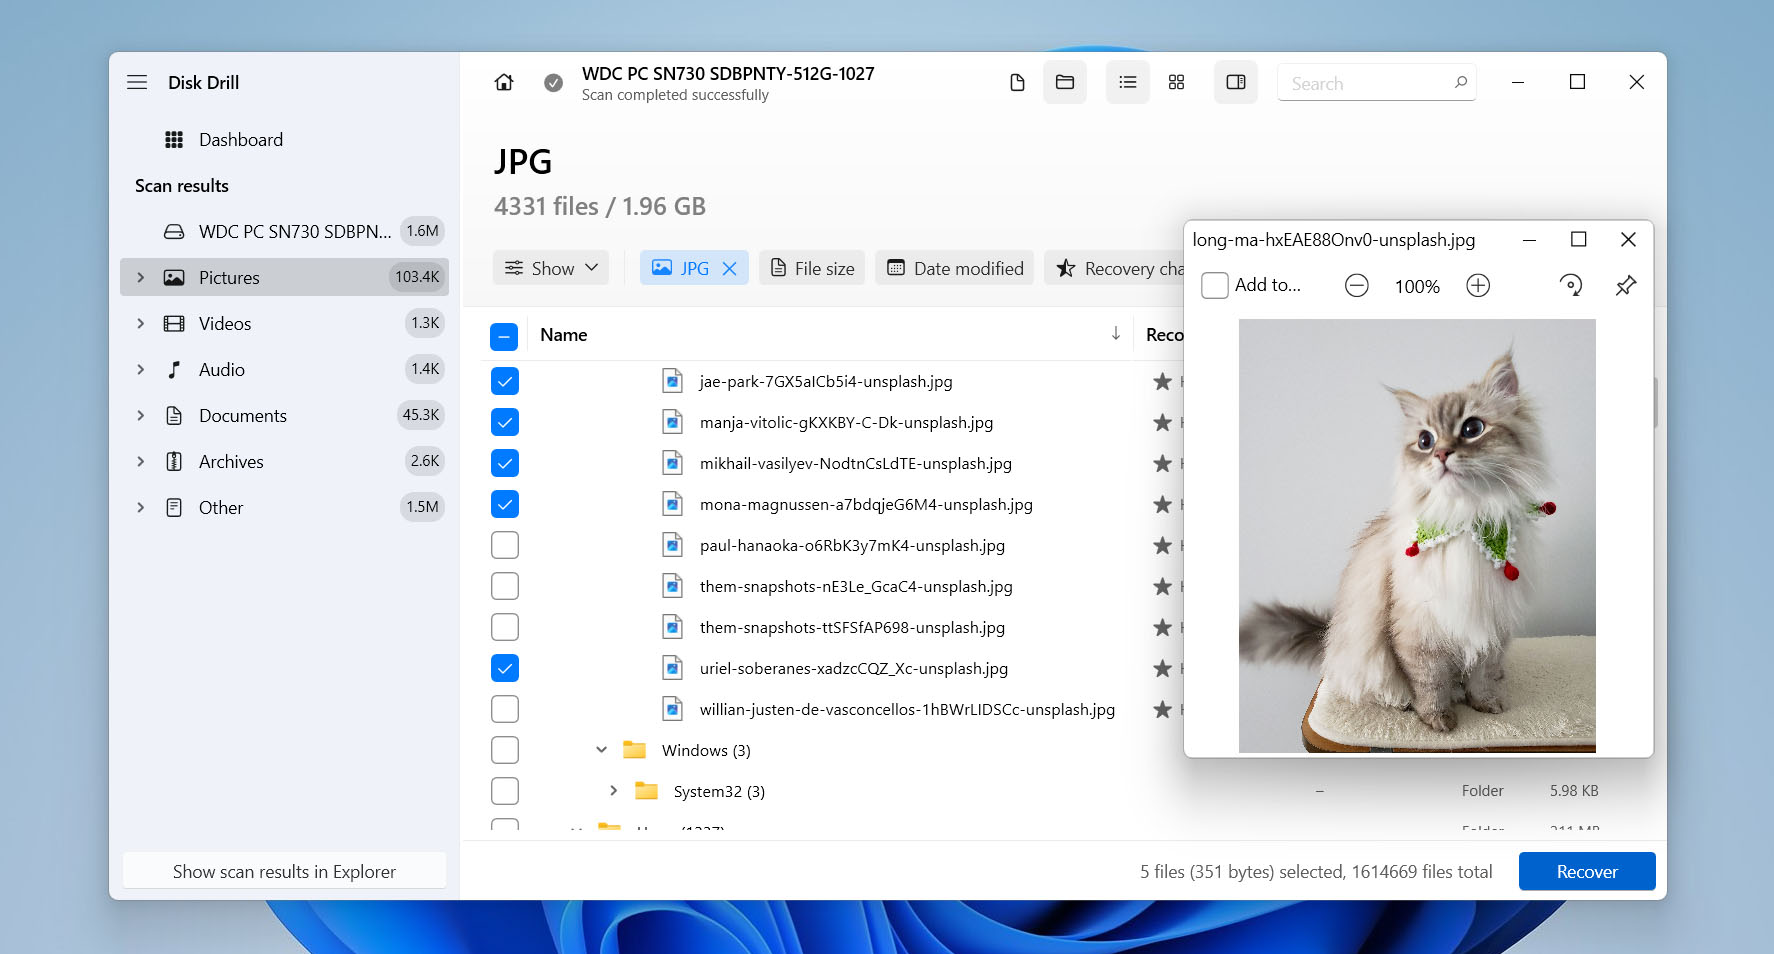Select the Pictures category
Viewport: 1774px width, 954px height.
[x=284, y=277]
